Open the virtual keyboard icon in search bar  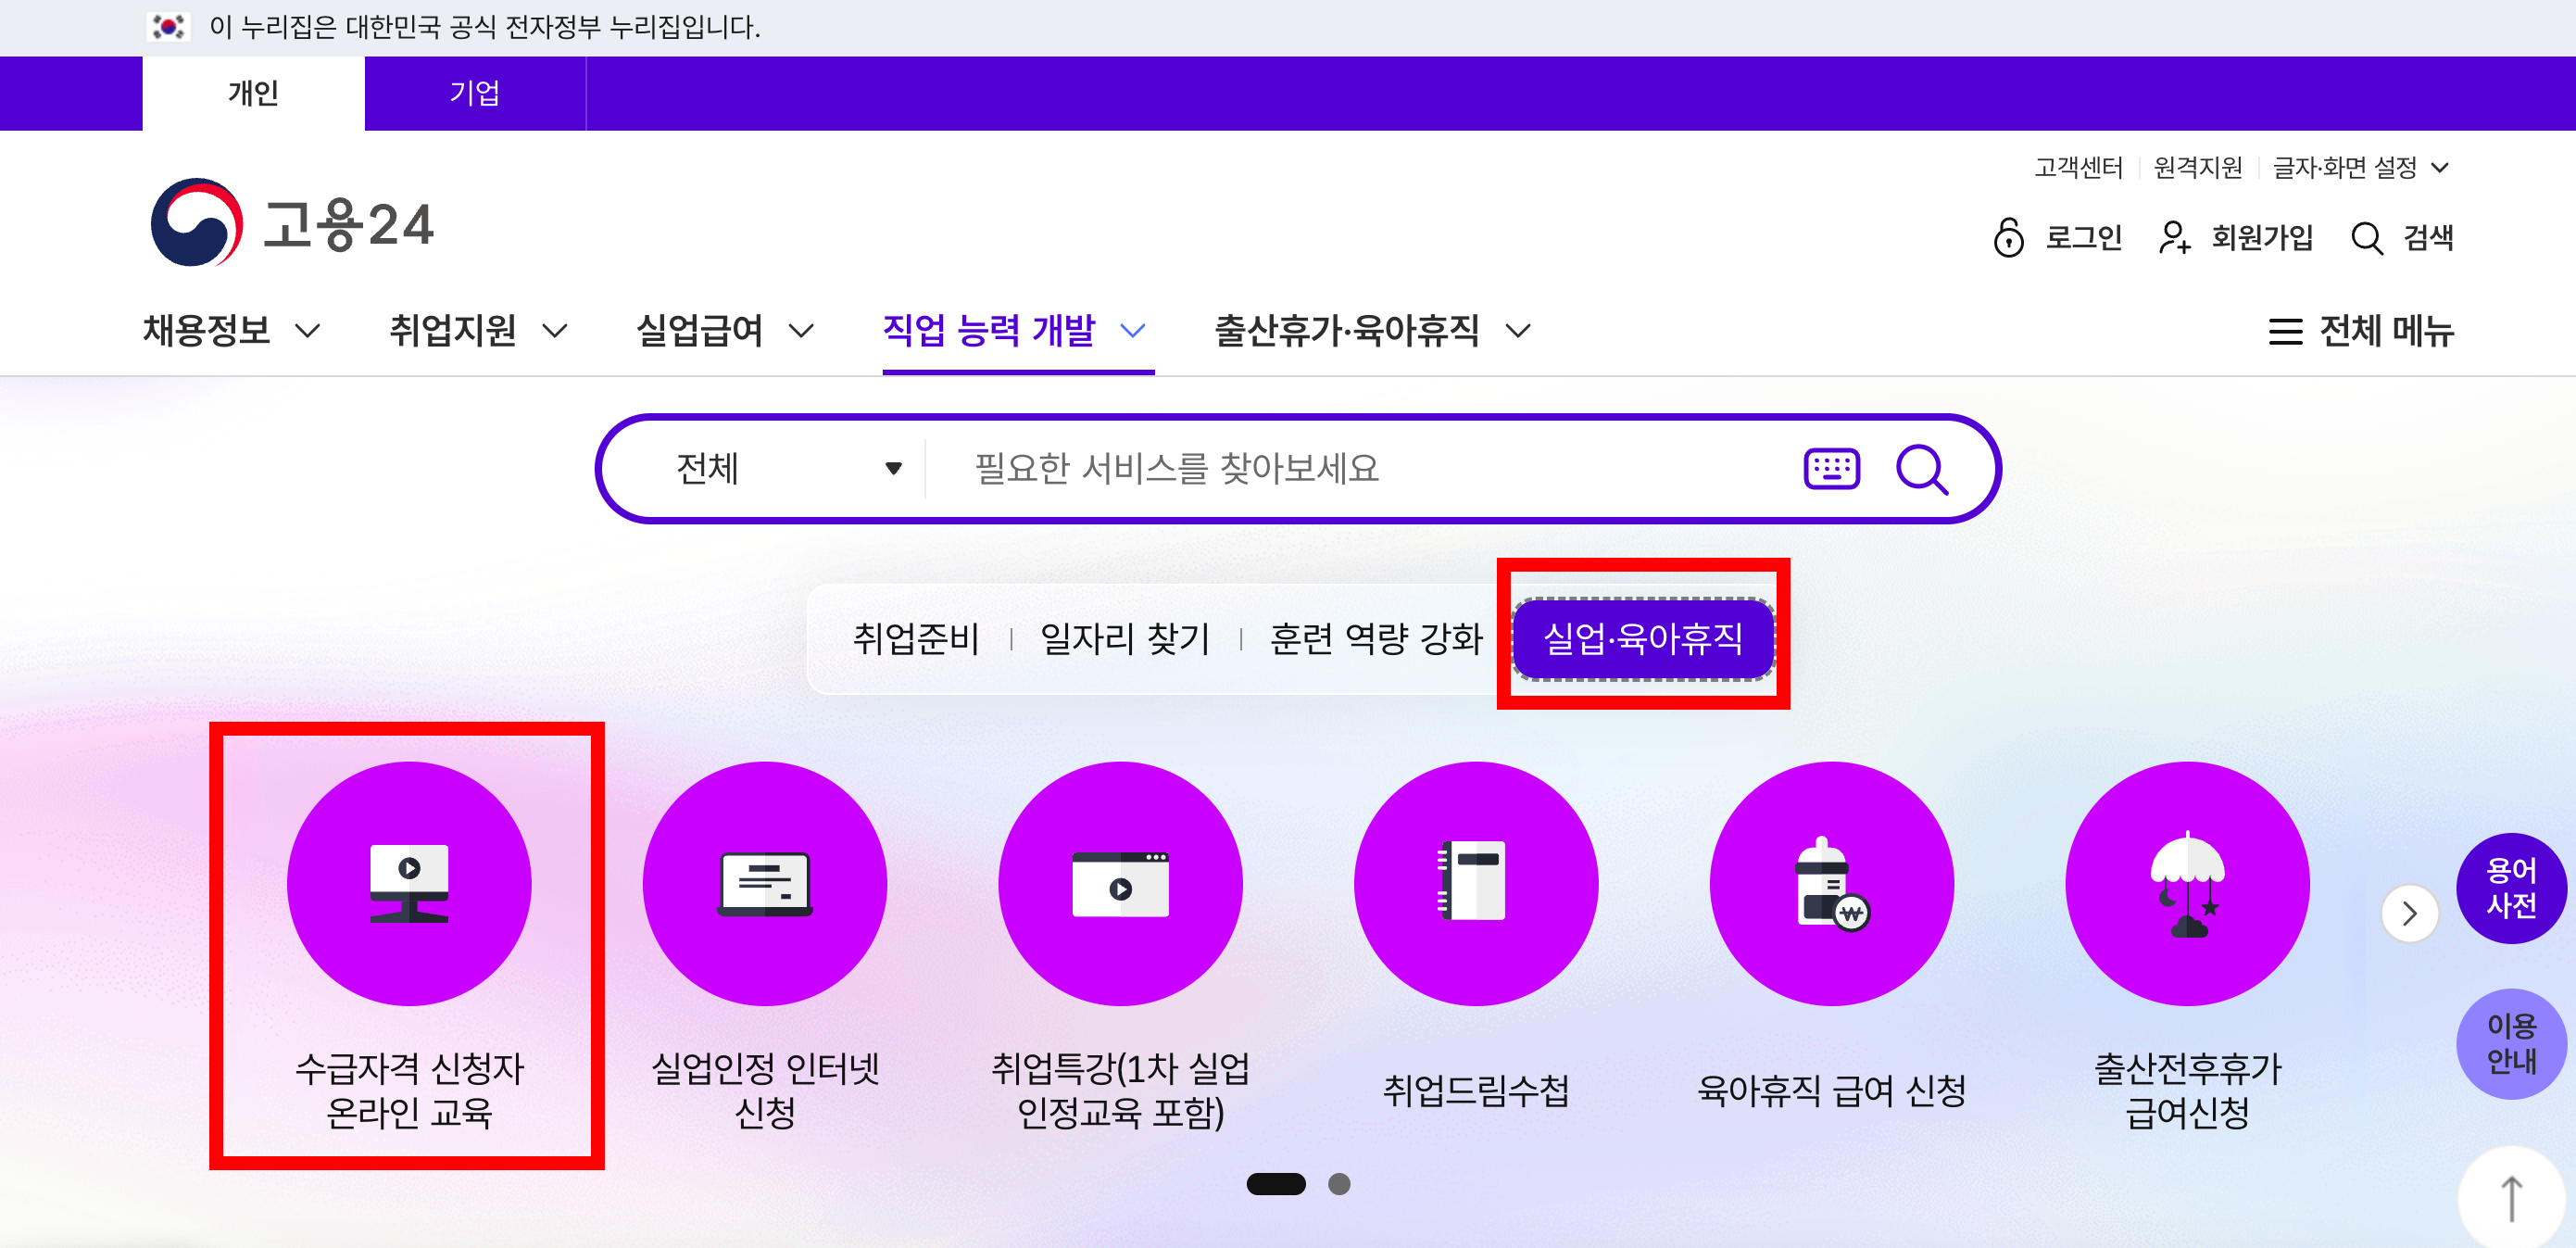[x=1831, y=469]
